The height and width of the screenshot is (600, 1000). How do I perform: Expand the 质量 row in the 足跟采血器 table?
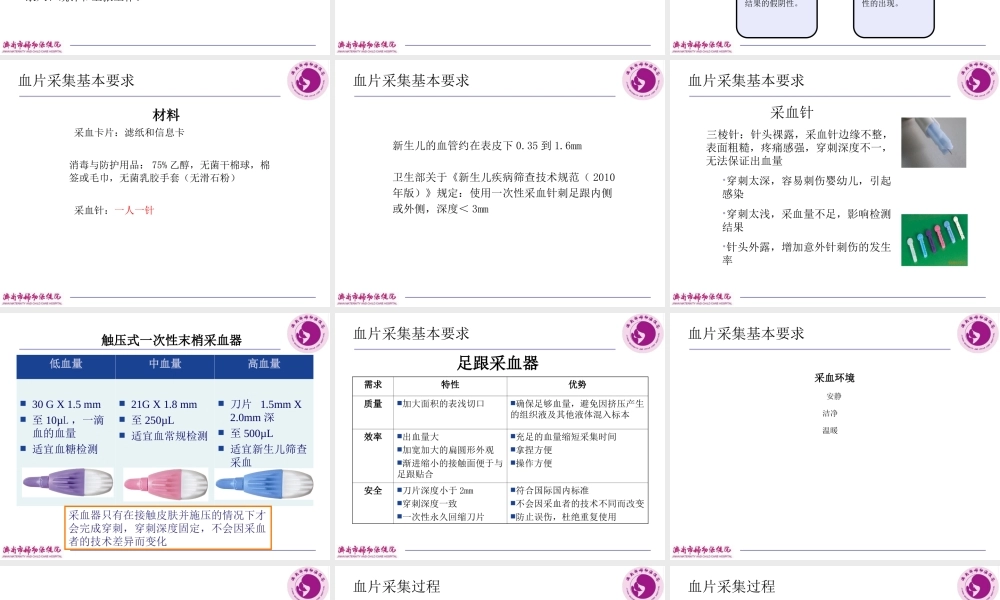click(372, 405)
